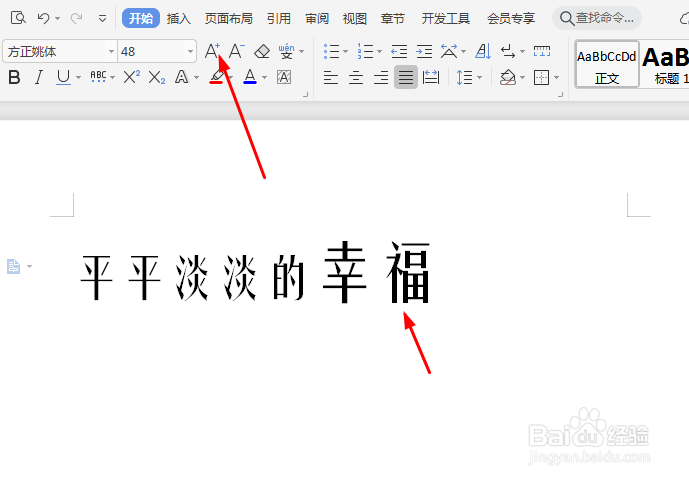Open Chinese layout icon
689x481 pixels.
click(449, 51)
